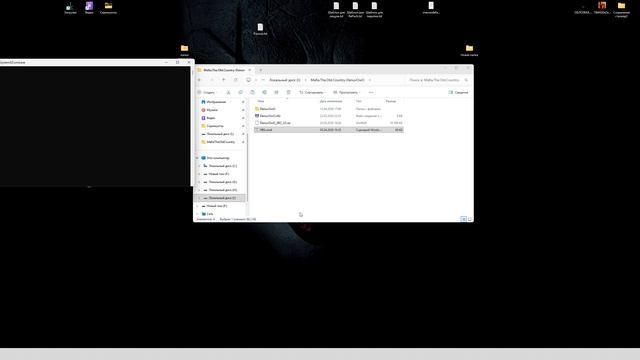Collapse the Этот компьютер tree node
640x360 pixels.
point(197,158)
